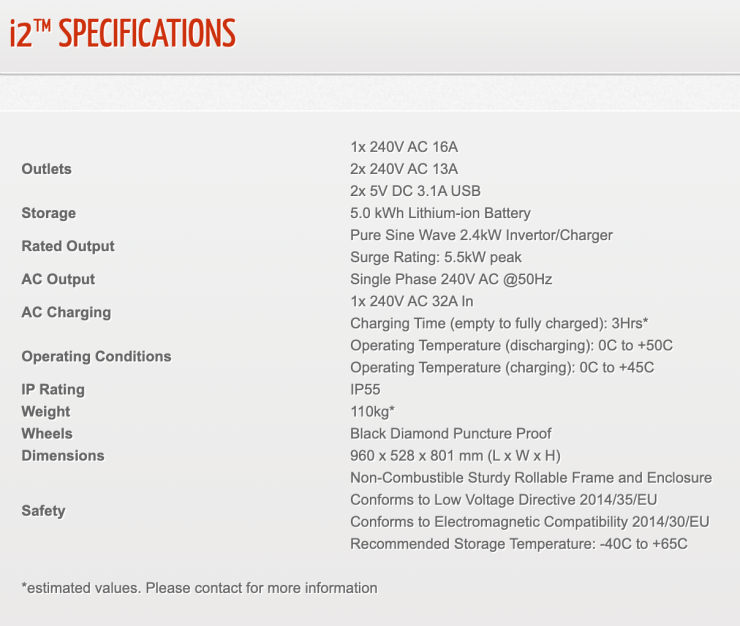Select the Safety label

click(x=43, y=510)
